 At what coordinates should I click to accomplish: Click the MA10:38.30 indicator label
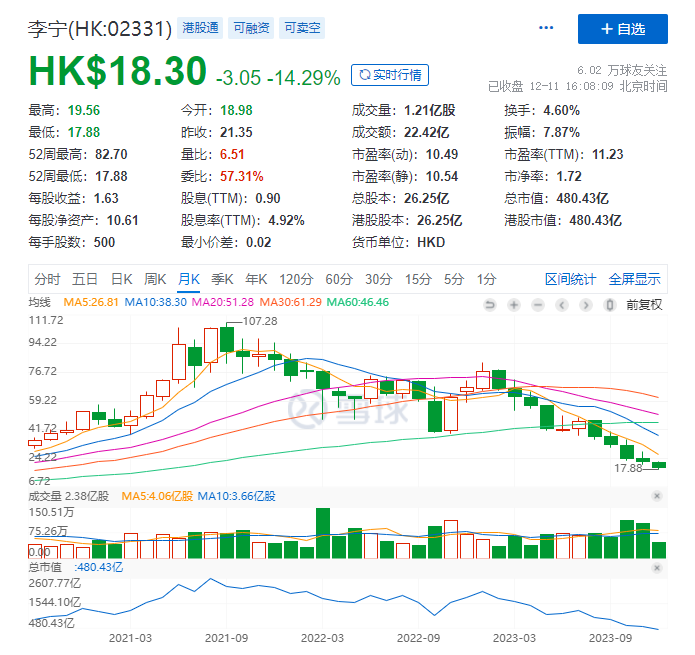(156, 302)
